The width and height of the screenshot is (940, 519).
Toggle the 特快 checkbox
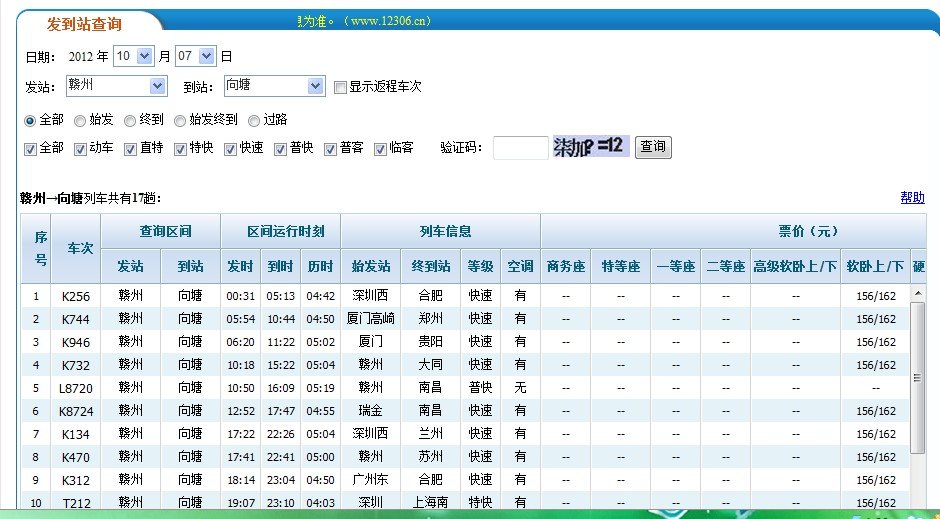click(180, 149)
